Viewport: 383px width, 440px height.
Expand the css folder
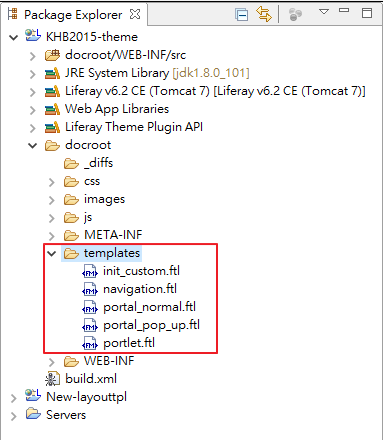click(x=51, y=182)
